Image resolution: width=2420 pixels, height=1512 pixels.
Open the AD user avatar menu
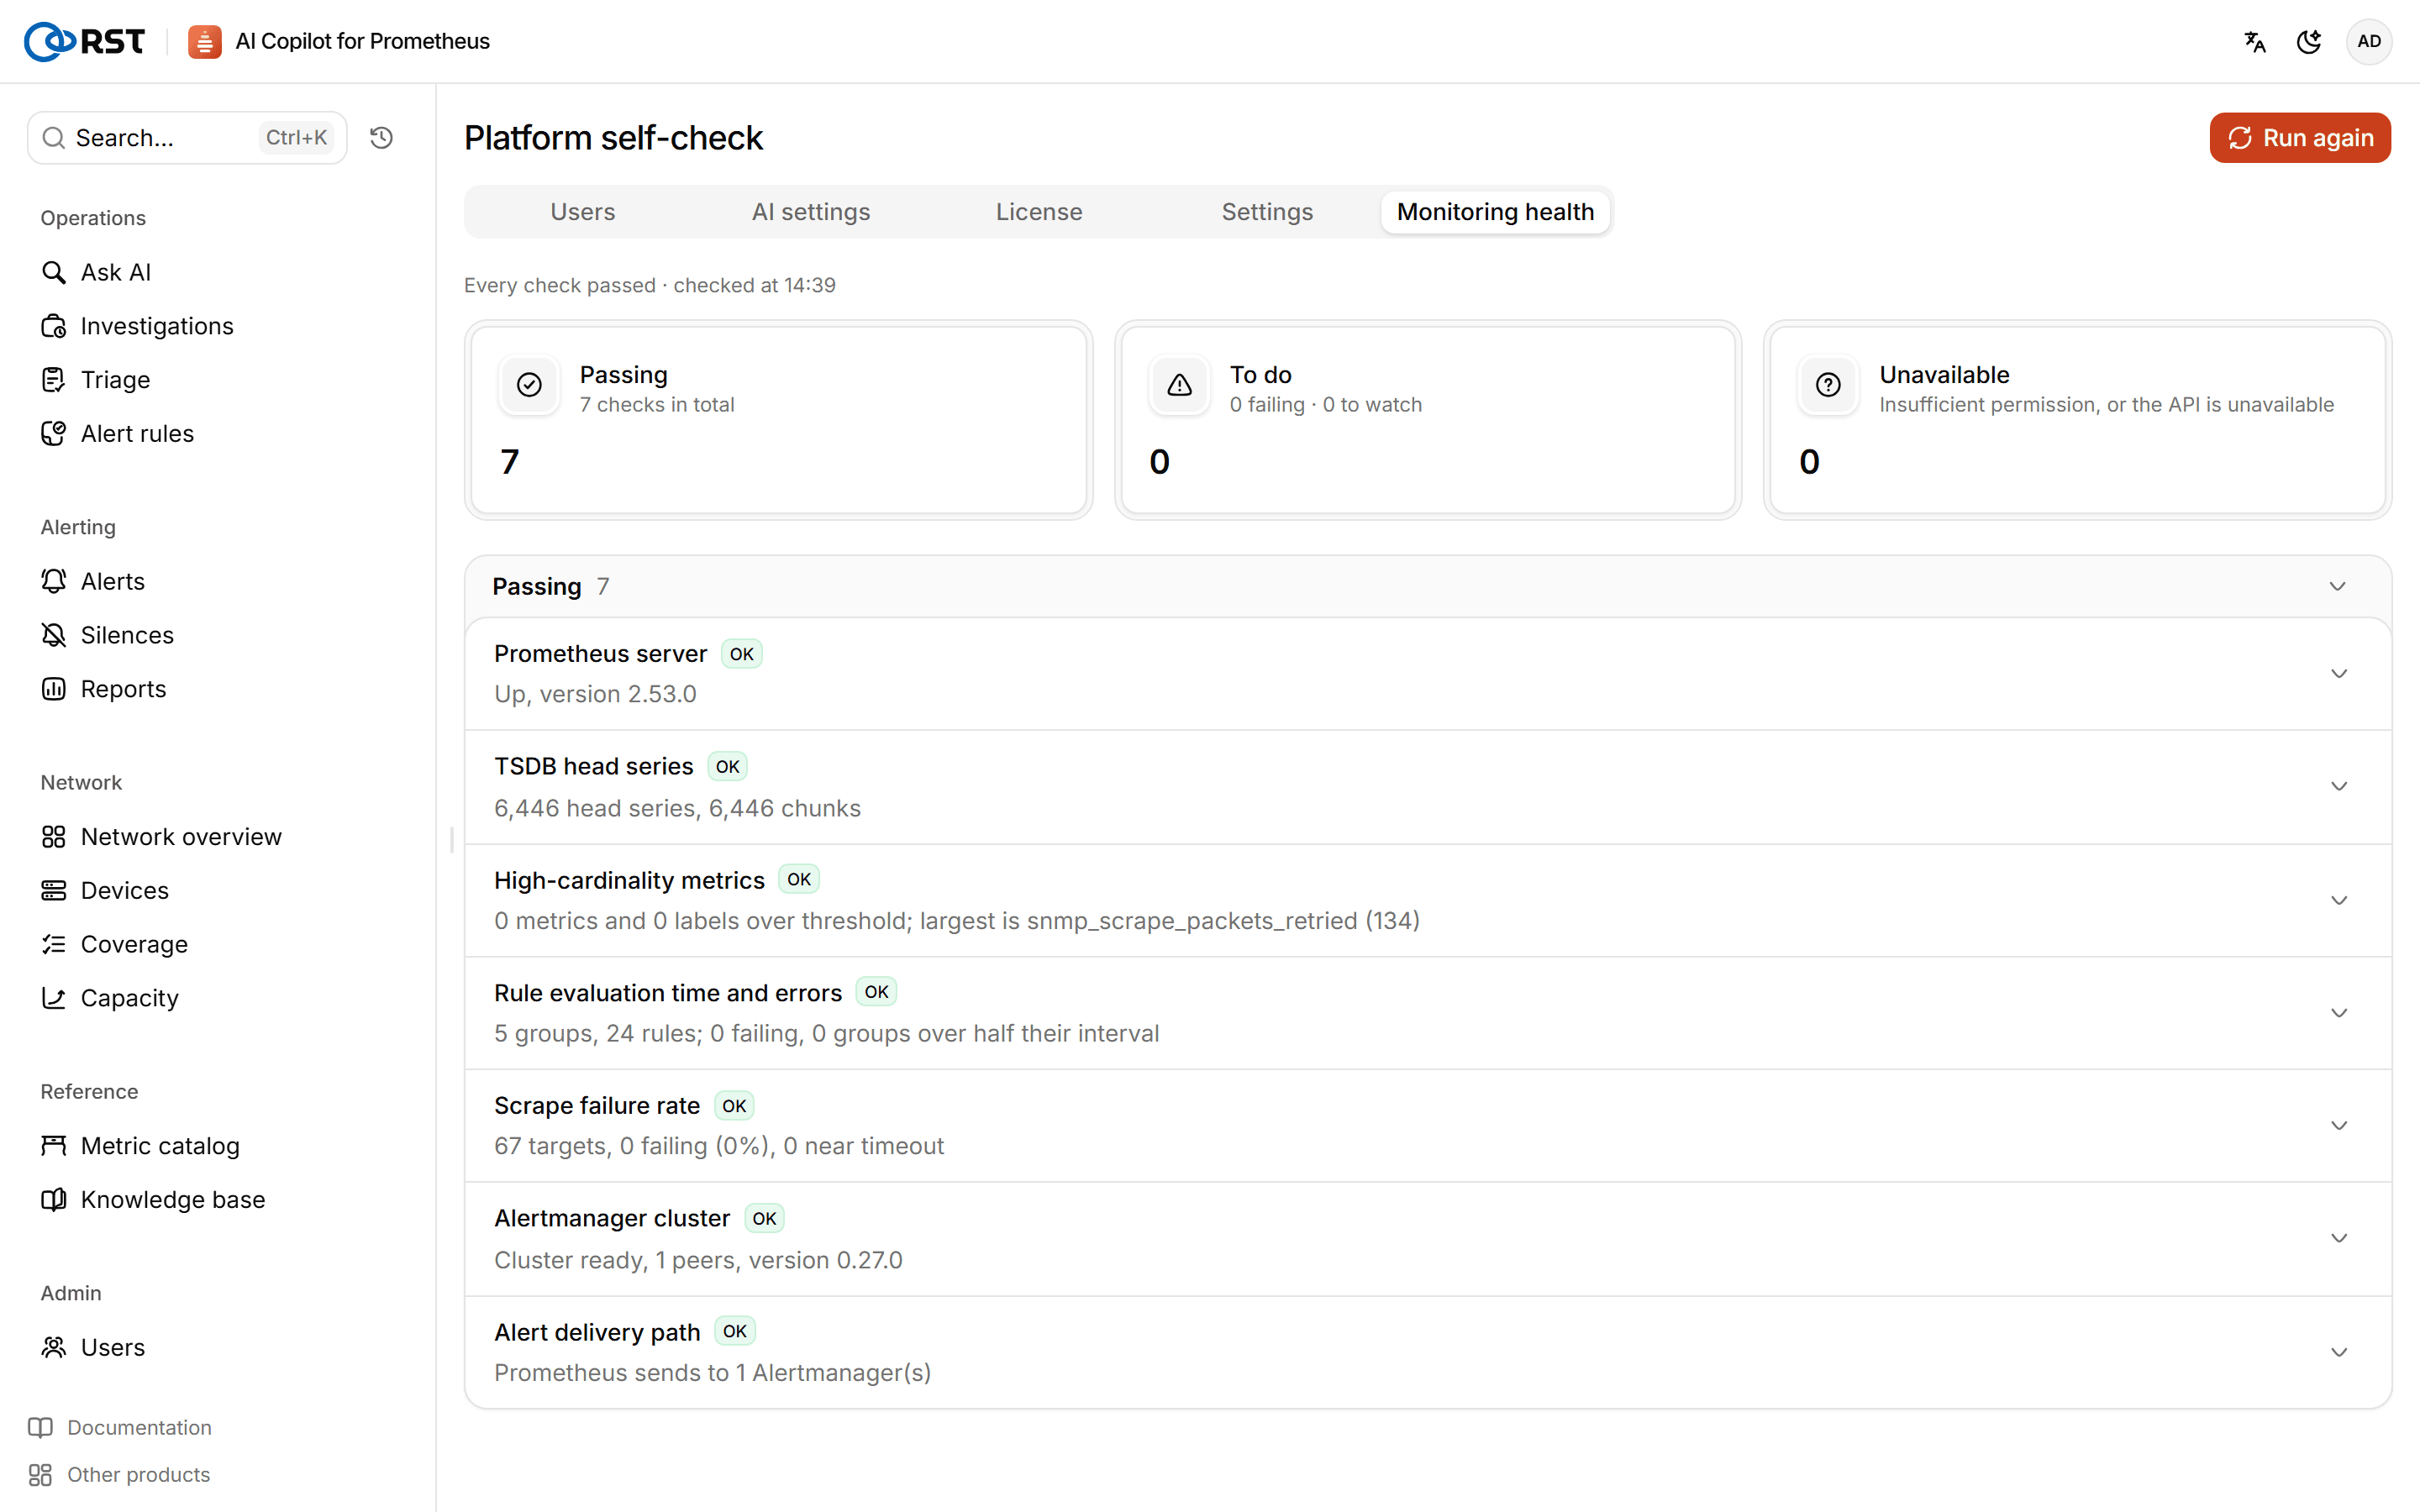click(x=2369, y=41)
